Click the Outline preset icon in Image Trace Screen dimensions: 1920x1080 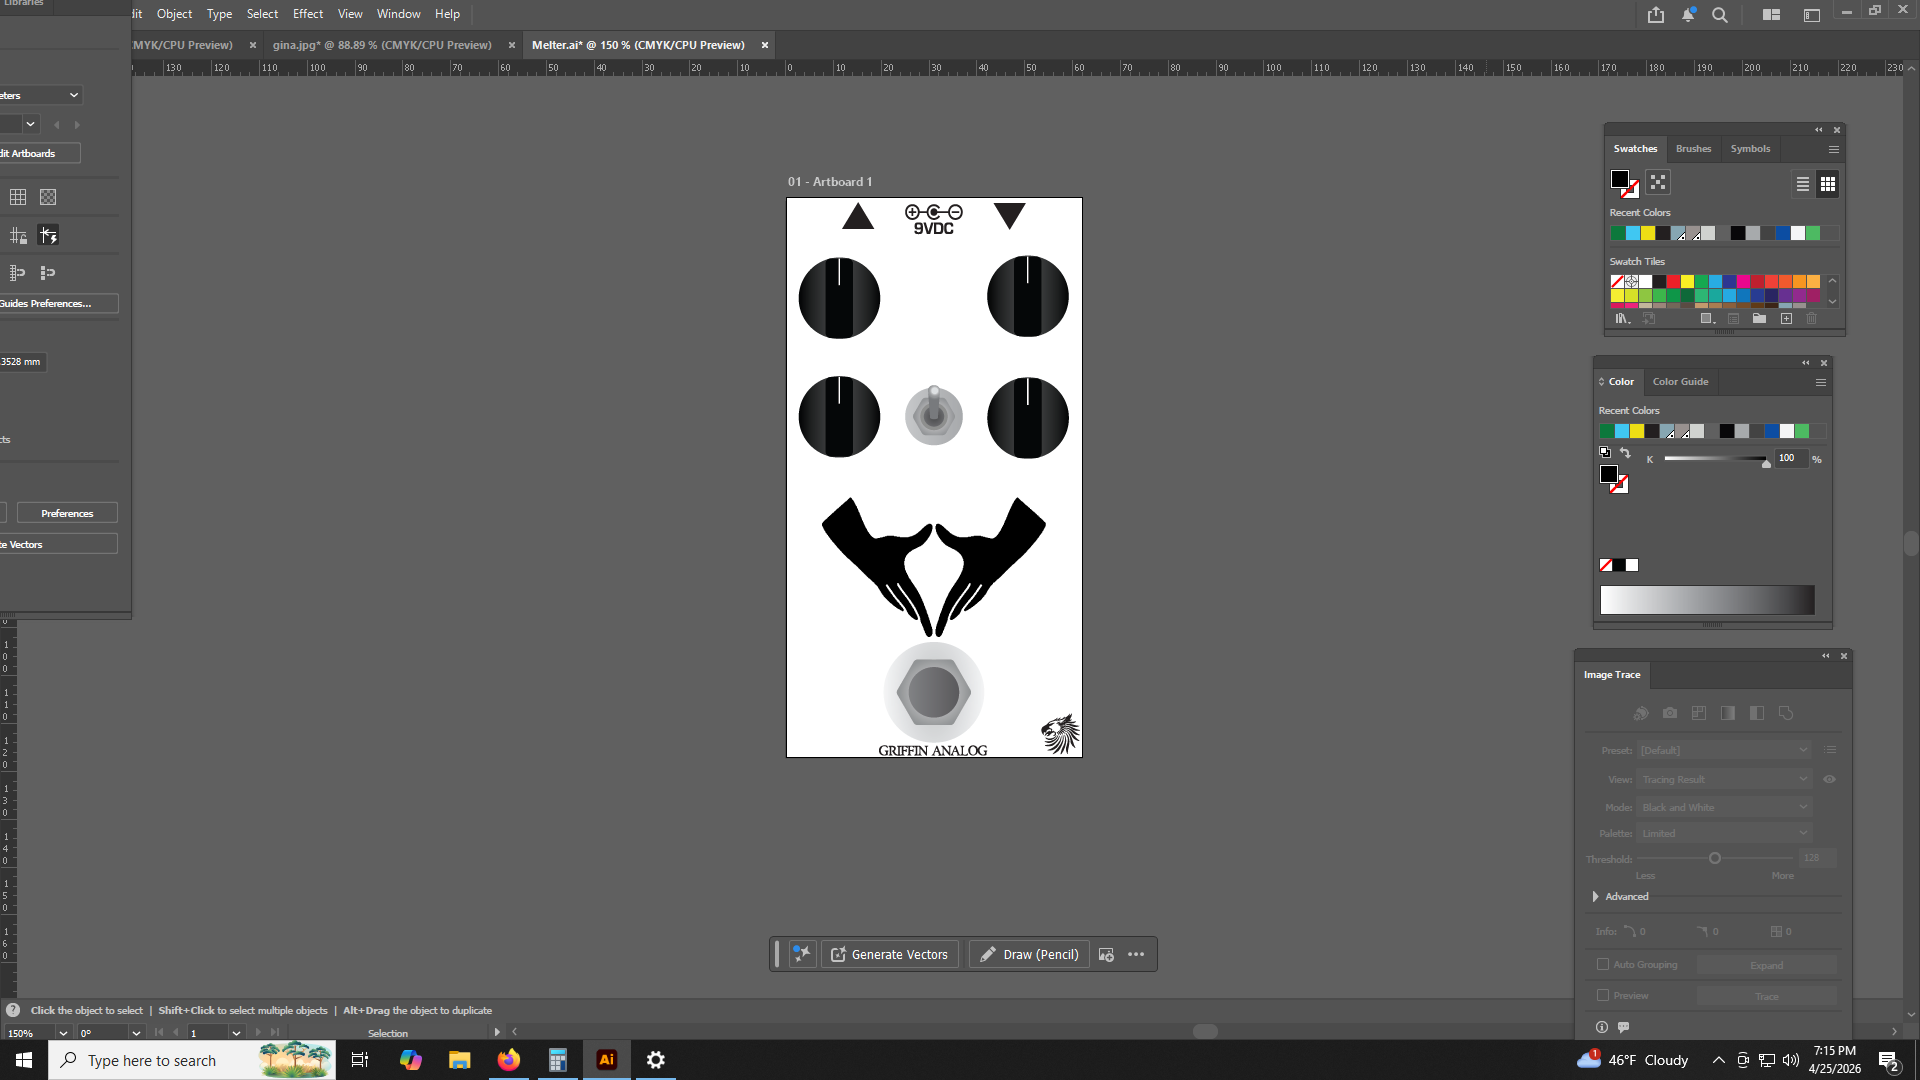pyautogui.click(x=1786, y=713)
